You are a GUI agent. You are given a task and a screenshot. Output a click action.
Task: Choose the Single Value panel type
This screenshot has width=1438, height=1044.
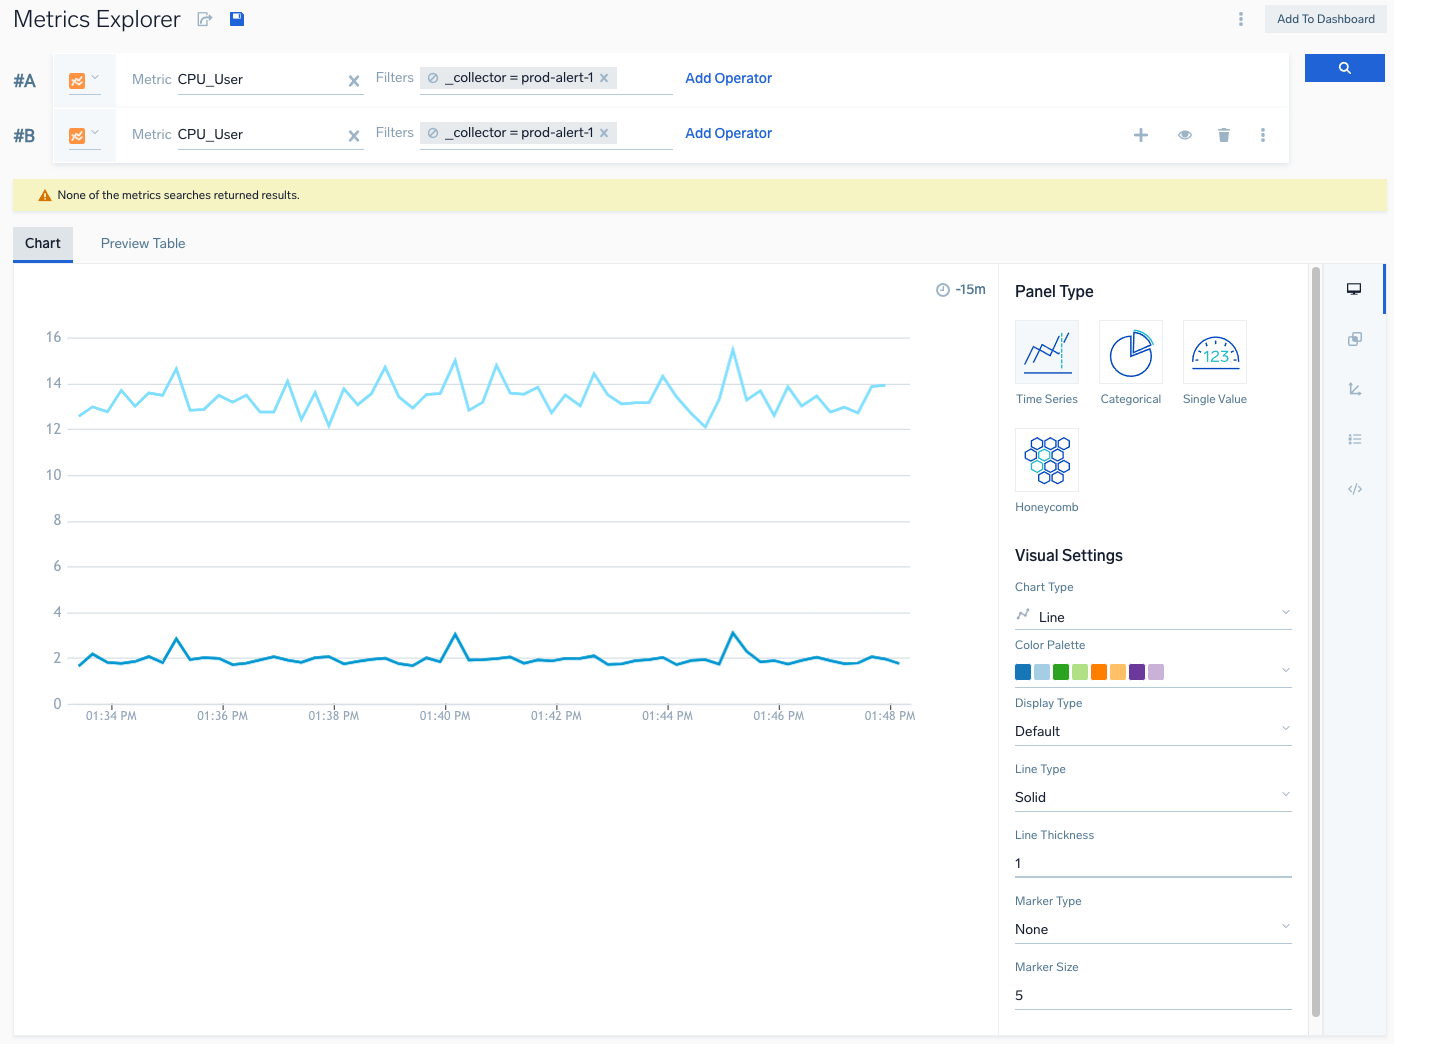tap(1214, 352)
